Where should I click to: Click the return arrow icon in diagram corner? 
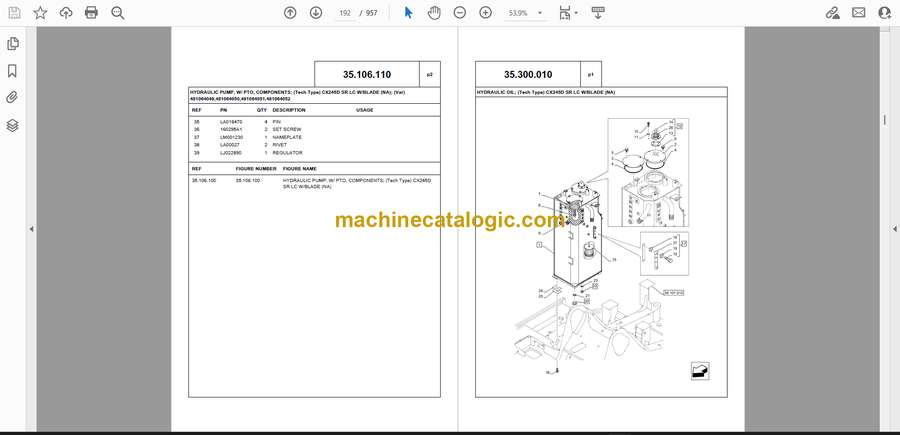coord(700,371)
